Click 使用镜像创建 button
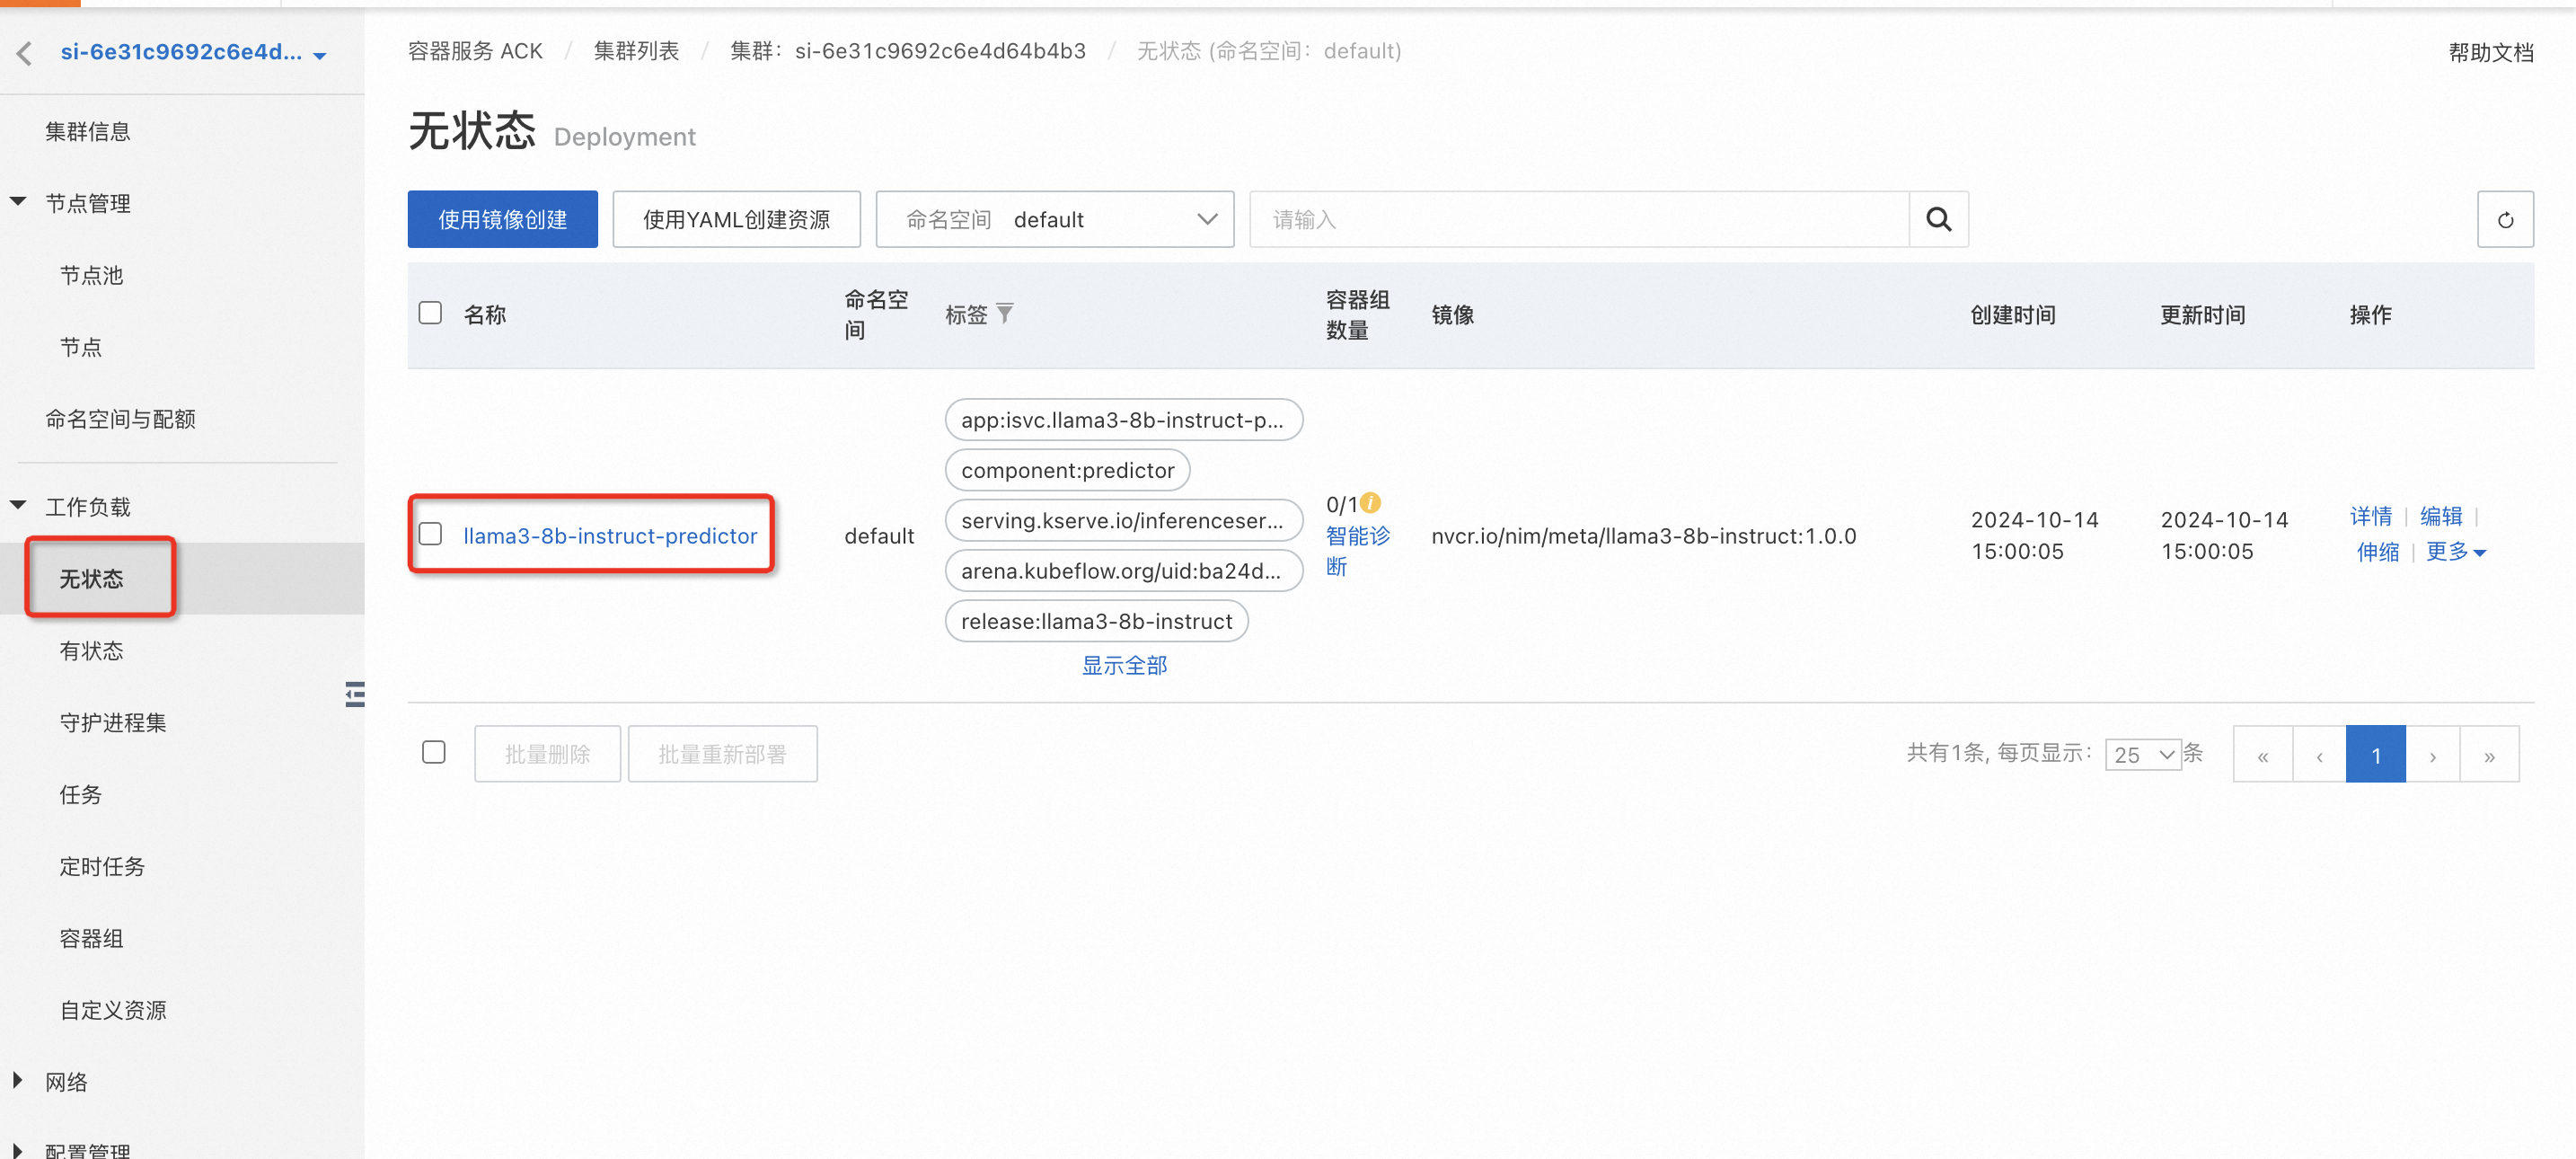 coord(502,219)
